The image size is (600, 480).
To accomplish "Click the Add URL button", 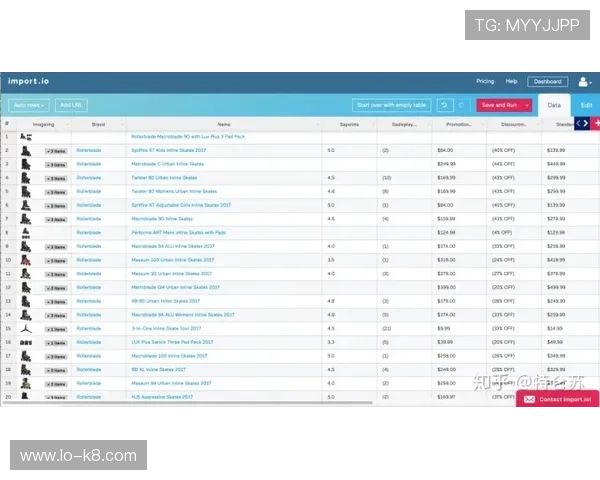I will pyautogui.click(x=71, y=105).
